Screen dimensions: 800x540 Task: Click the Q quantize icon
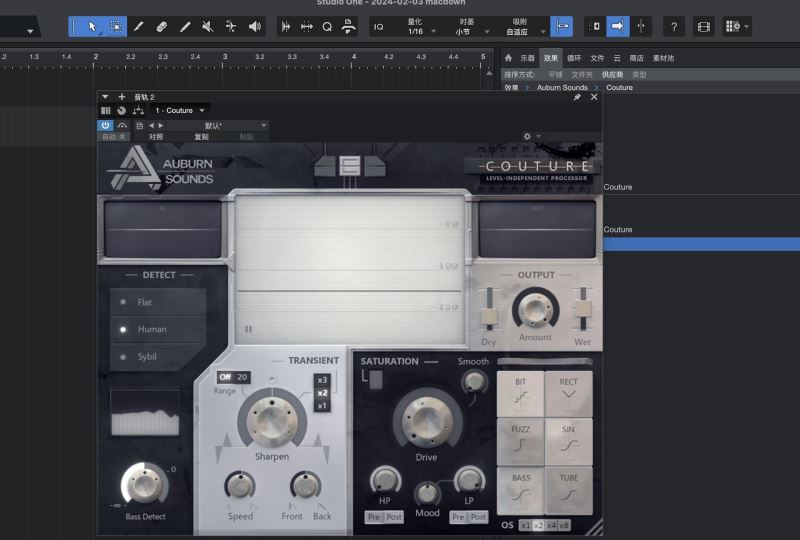[327, 27]
